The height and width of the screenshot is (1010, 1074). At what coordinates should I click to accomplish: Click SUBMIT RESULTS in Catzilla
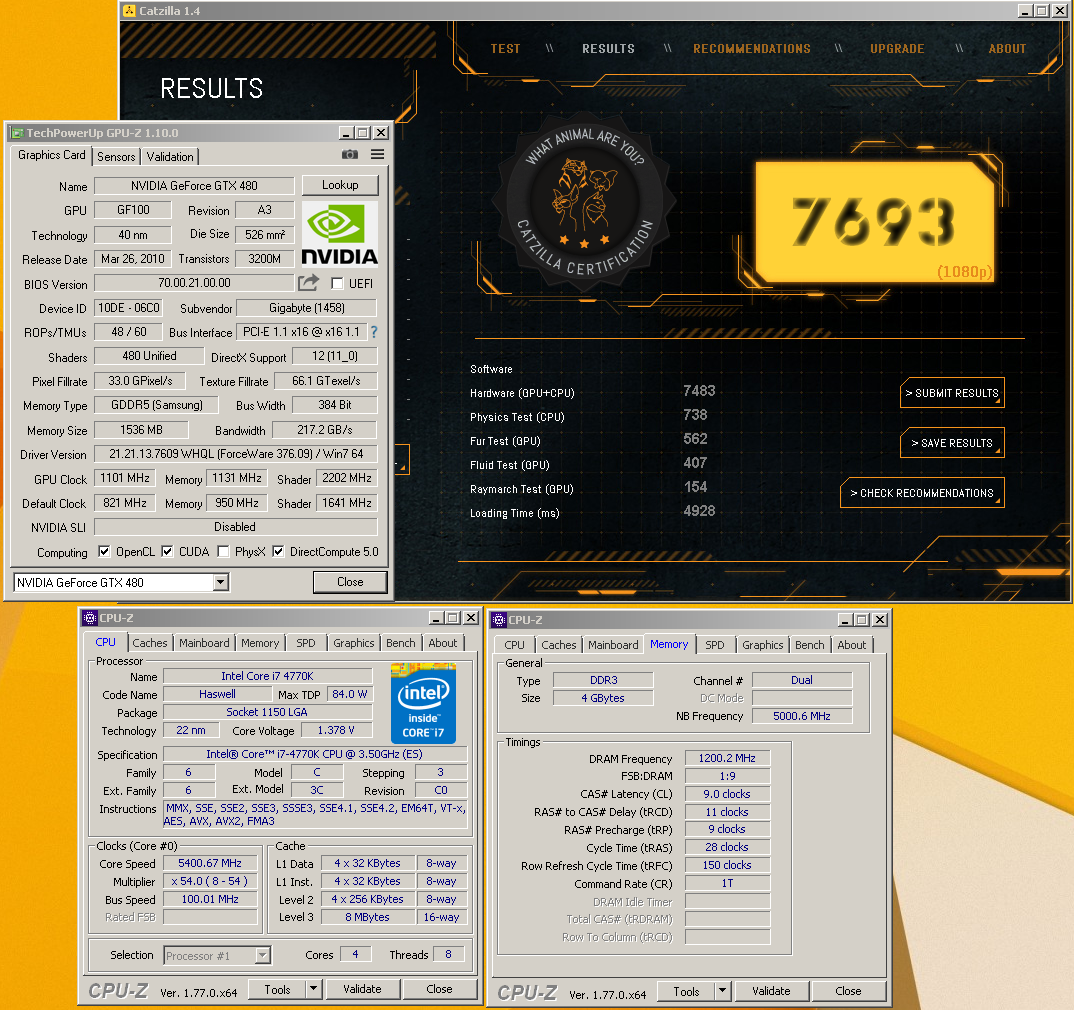(x=952, y=393)
